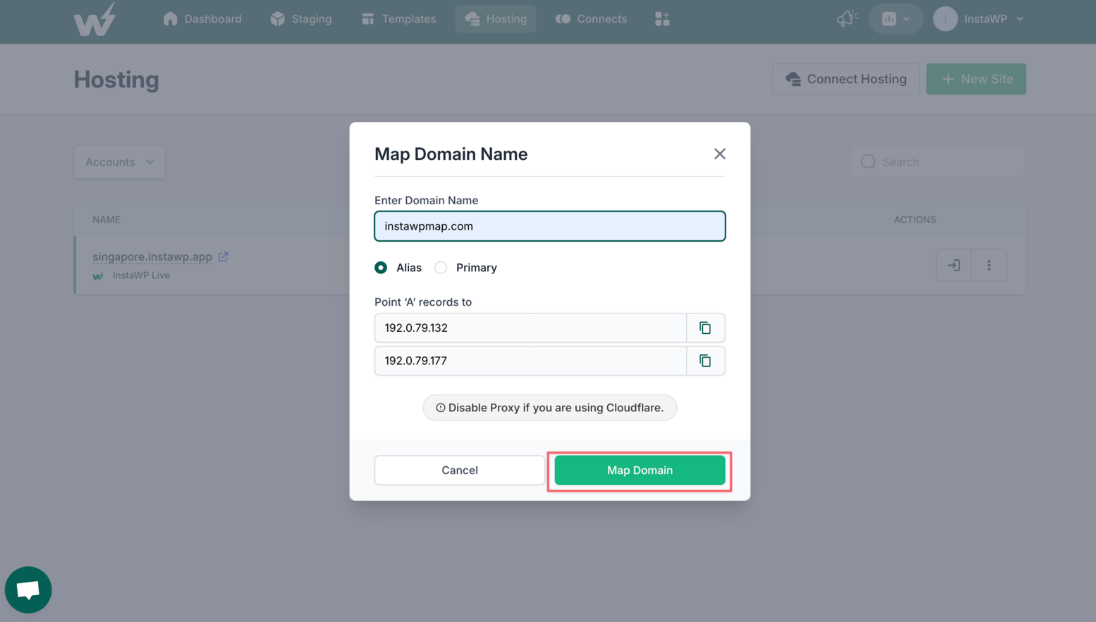Click the Disable Proxy Cloudflare notice
The height and width of the screenshot is (622, 1096).
click(549, 407)
